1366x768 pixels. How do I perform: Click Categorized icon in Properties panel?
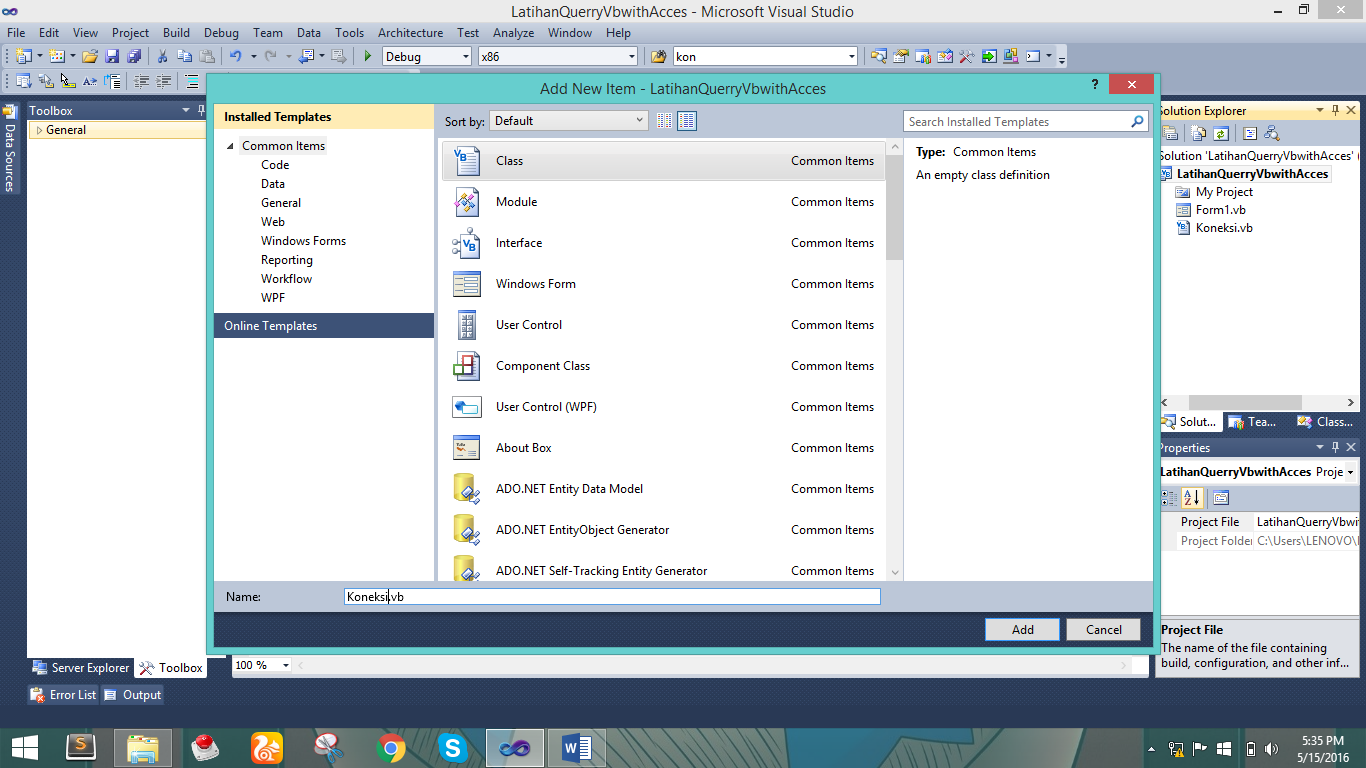point(1170,498)
